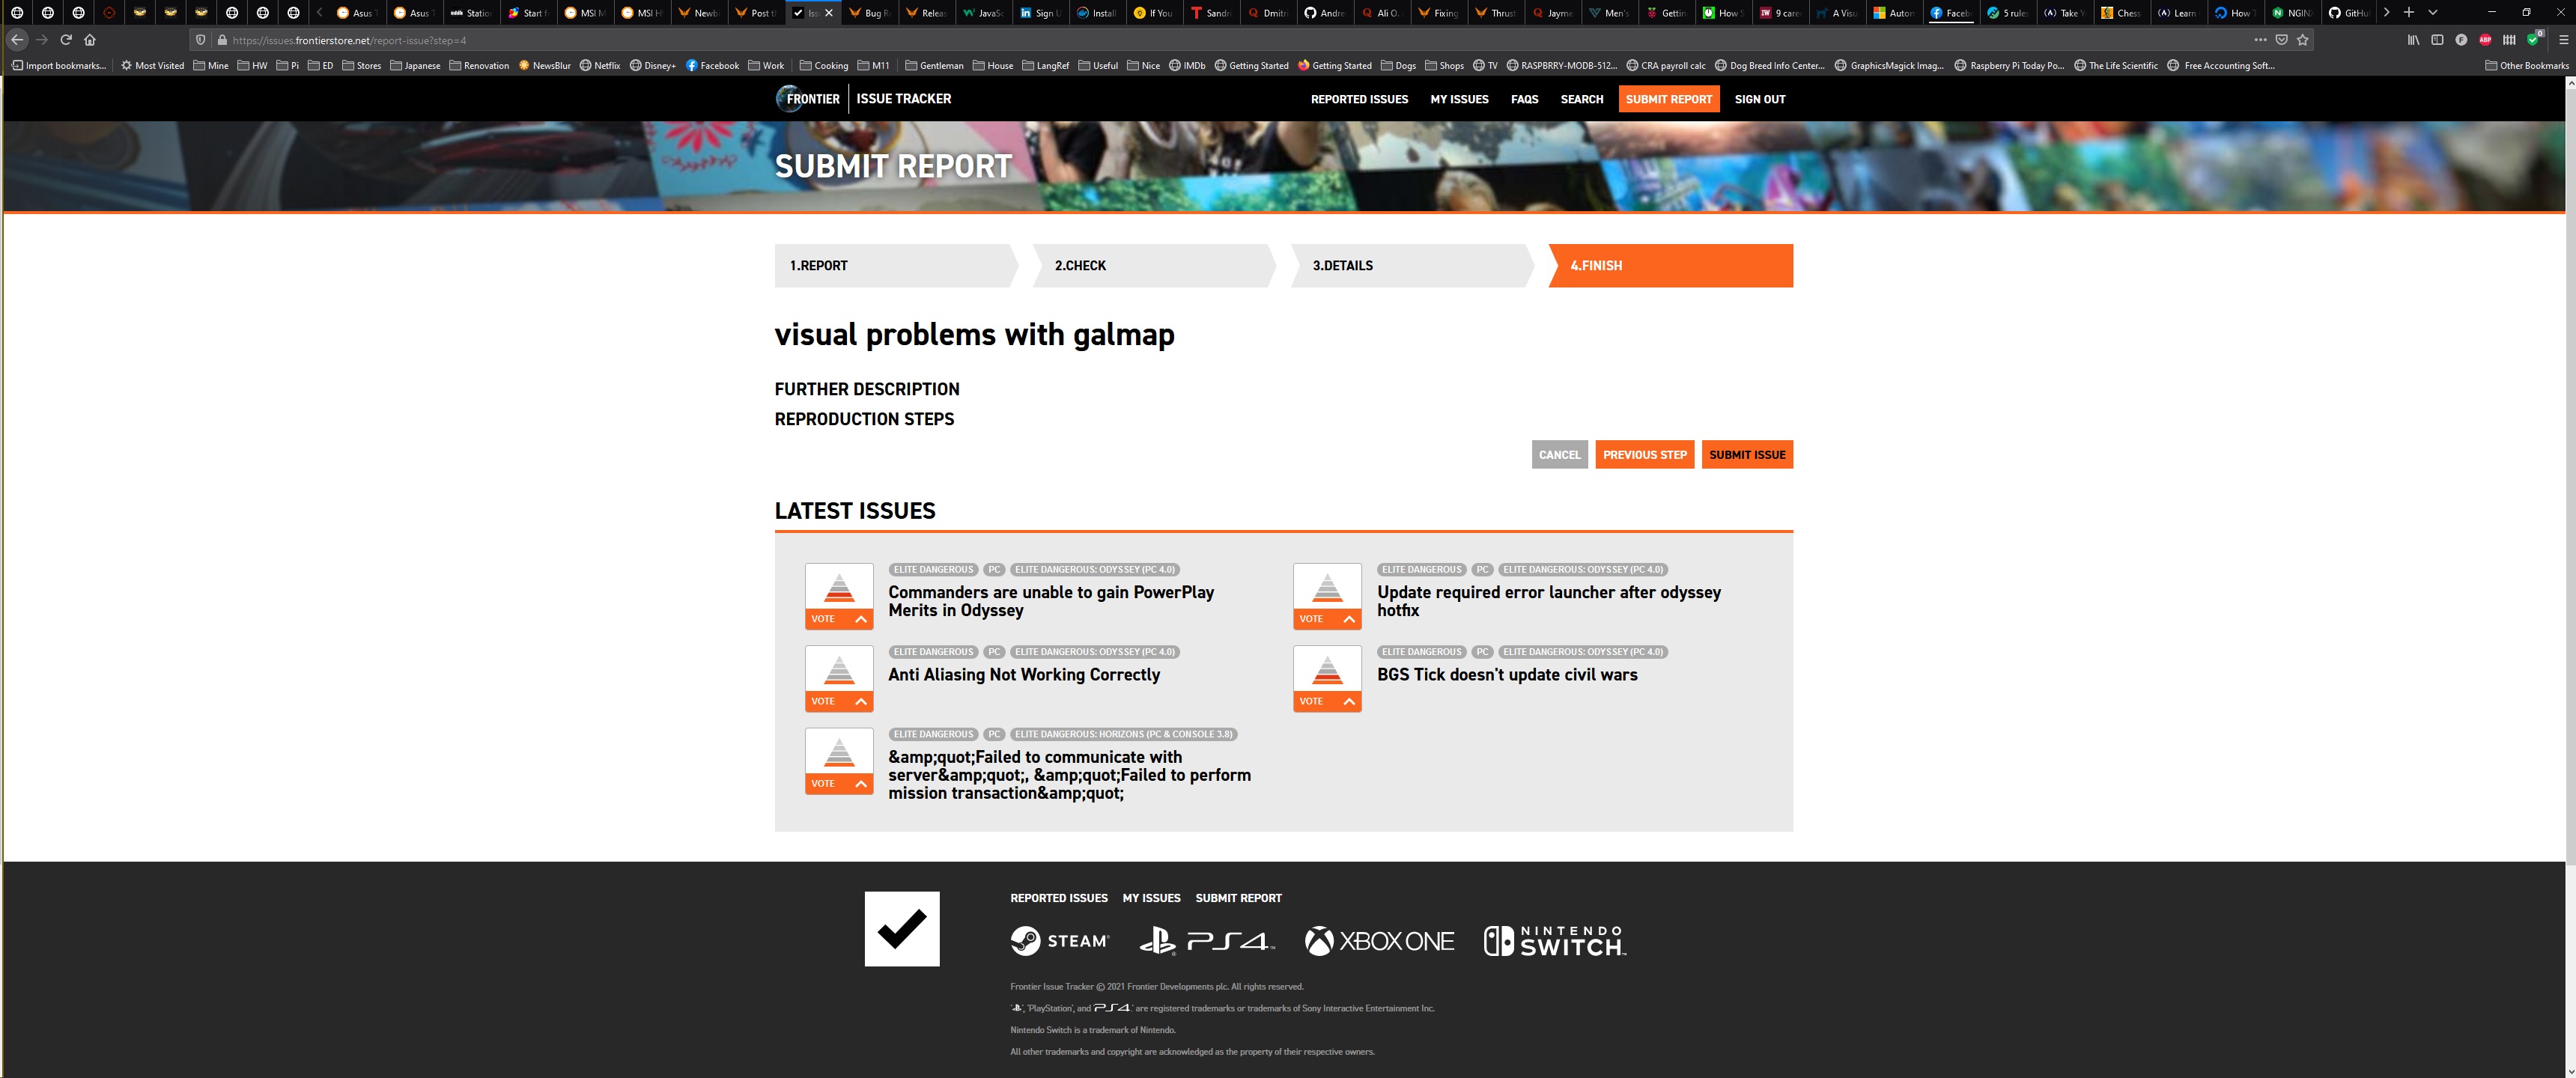The height and width of the screenshot is (1078, 2576).
Task: Go to step 1.Report
Action: click(895, 266)
